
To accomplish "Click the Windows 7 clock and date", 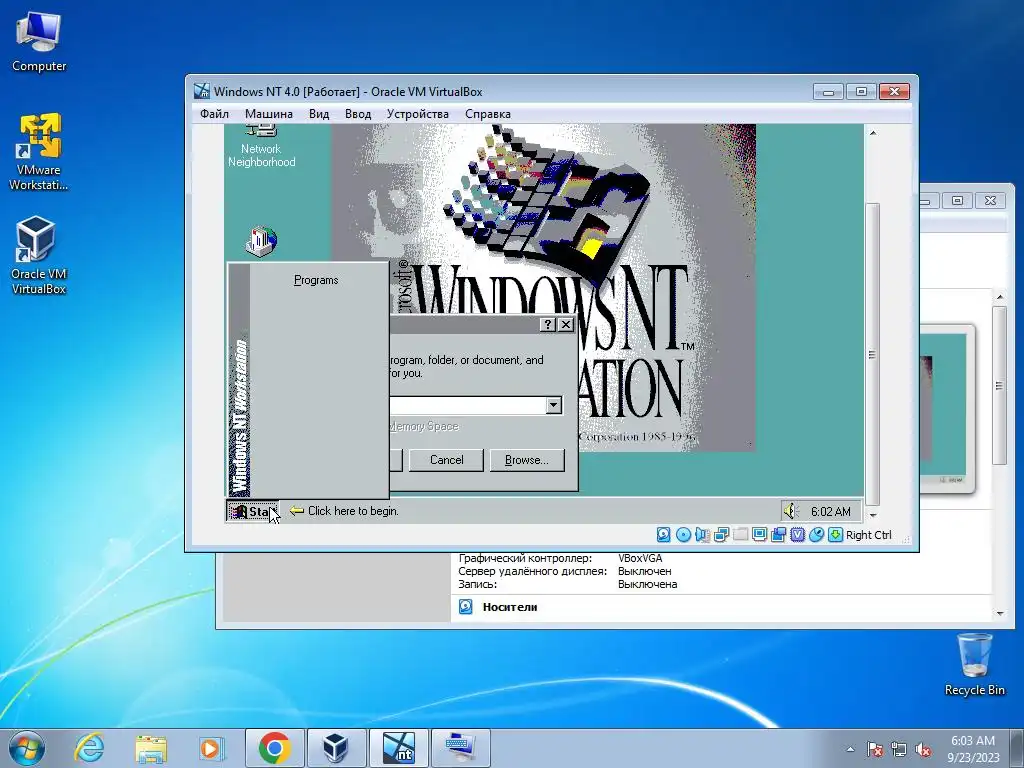I will 973,749.
